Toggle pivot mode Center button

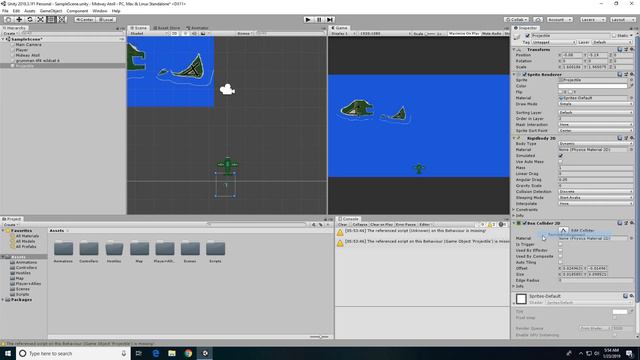click(x=85, y=20)
